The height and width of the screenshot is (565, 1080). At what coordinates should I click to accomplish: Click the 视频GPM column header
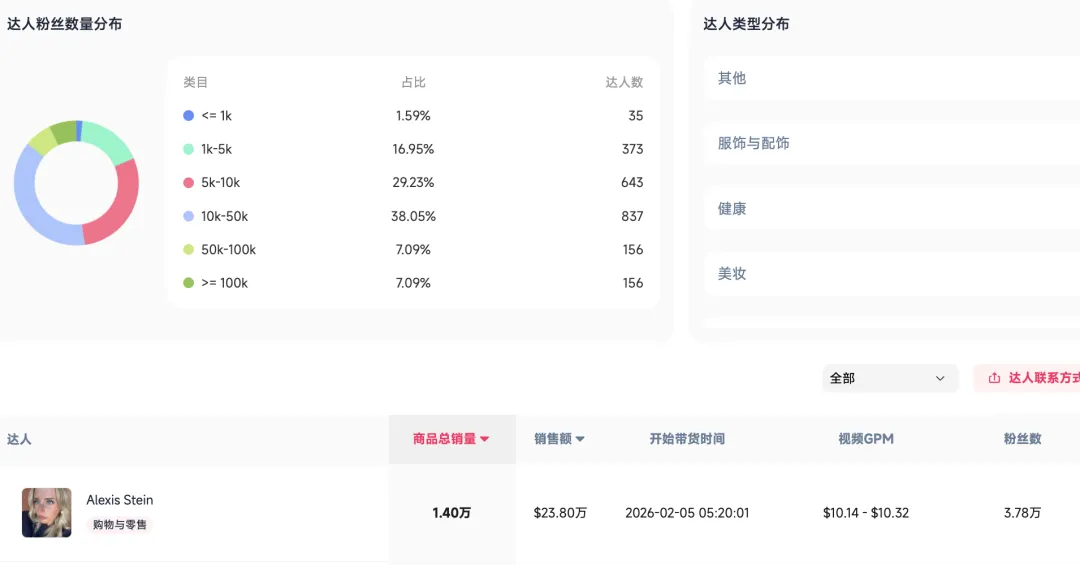point(865,439)
